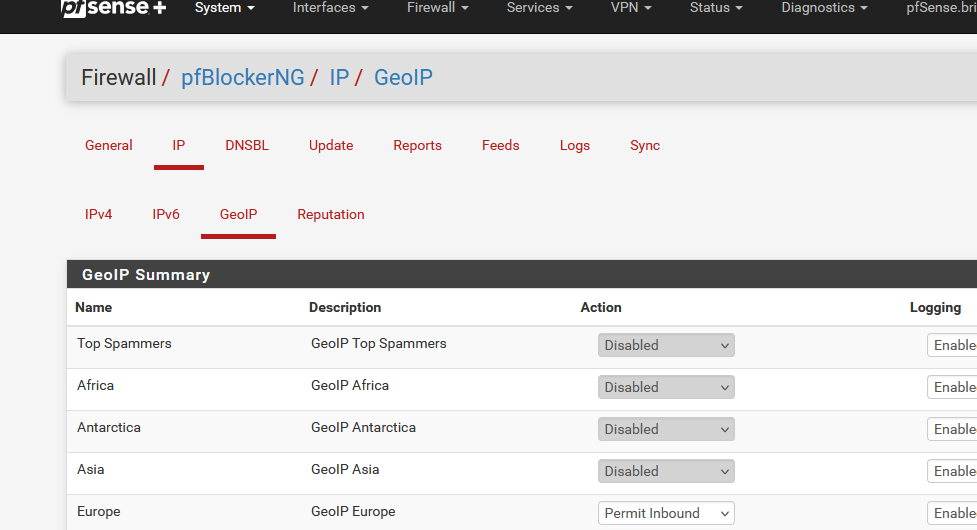Image resolution: width=977 pixels, height=530 pixels.
Task: Switch to the Logs tab
Action: click(574, 145)
